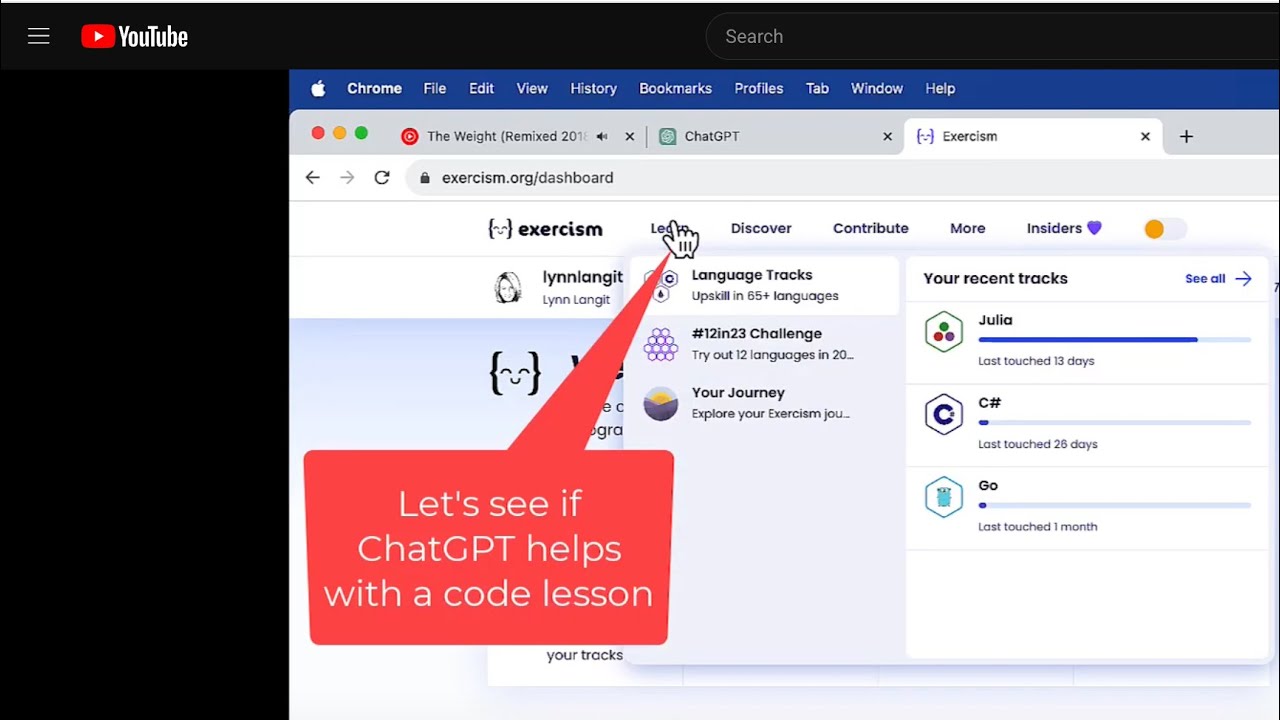Go back in browser history
This screenshot has width=1280, height=720.
(313, 177)
